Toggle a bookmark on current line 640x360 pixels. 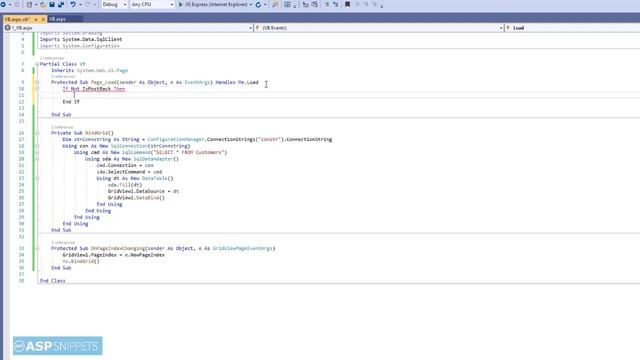[347, 4]
